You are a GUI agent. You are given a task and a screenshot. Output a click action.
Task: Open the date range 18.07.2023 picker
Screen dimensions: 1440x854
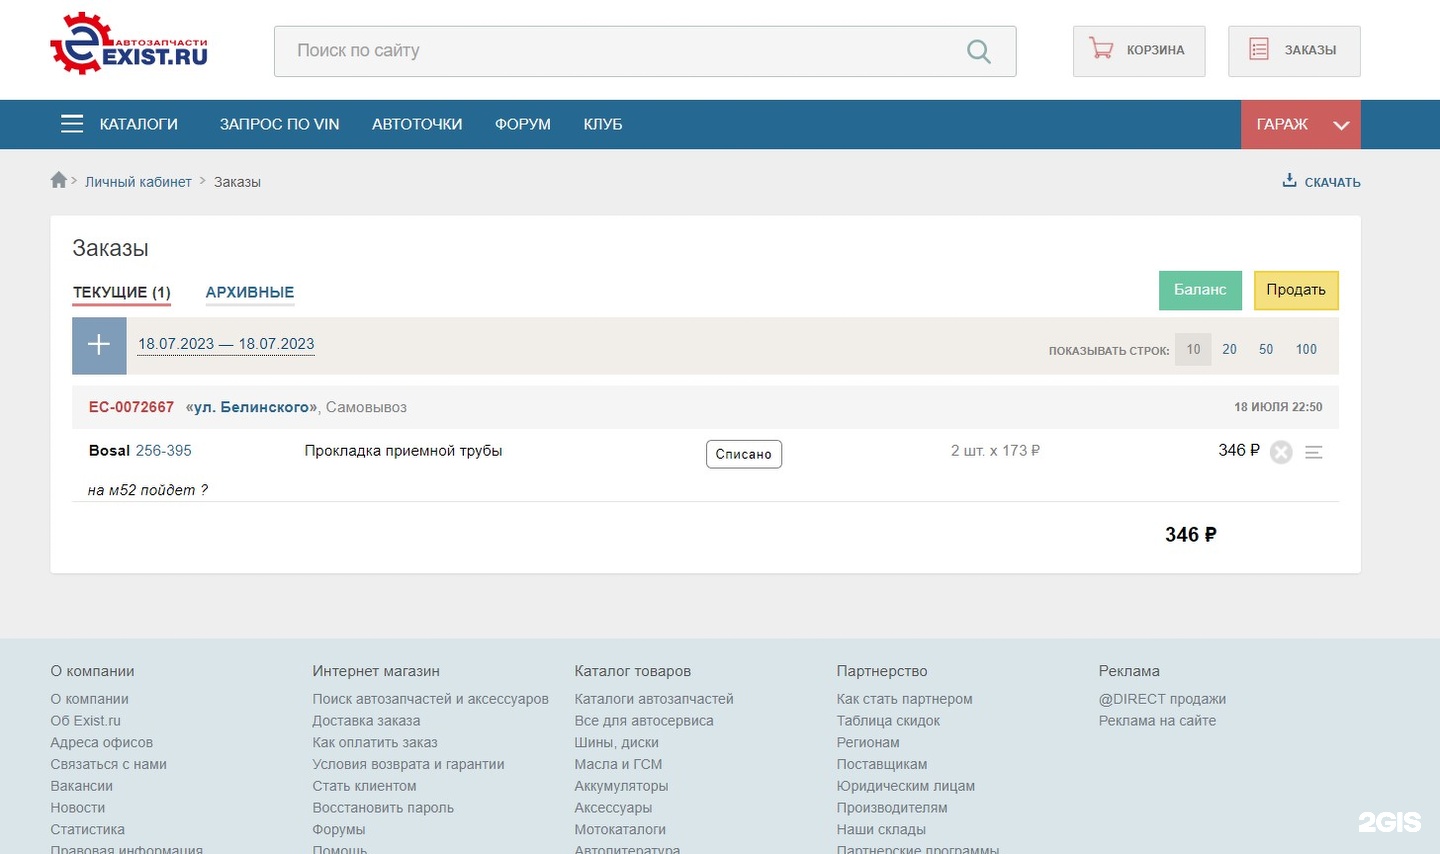click(226, 344)
